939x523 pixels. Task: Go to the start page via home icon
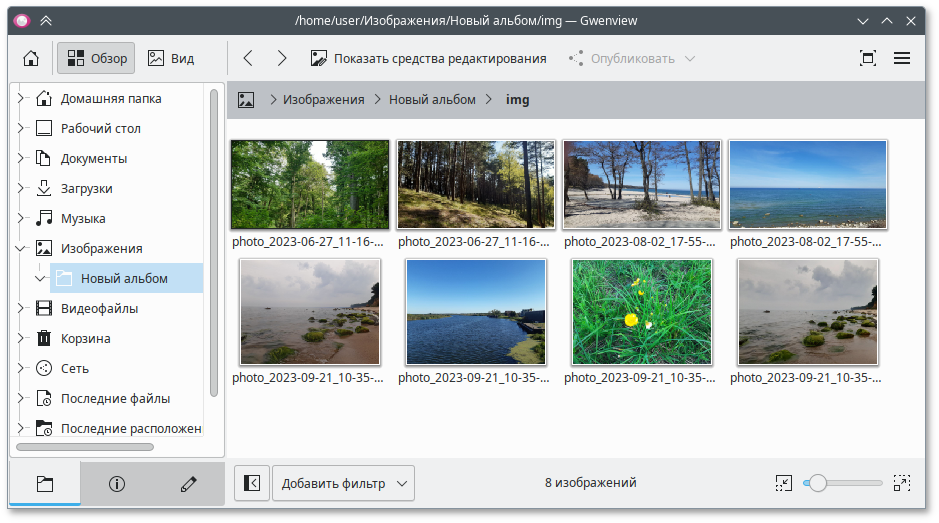point(31,58)
